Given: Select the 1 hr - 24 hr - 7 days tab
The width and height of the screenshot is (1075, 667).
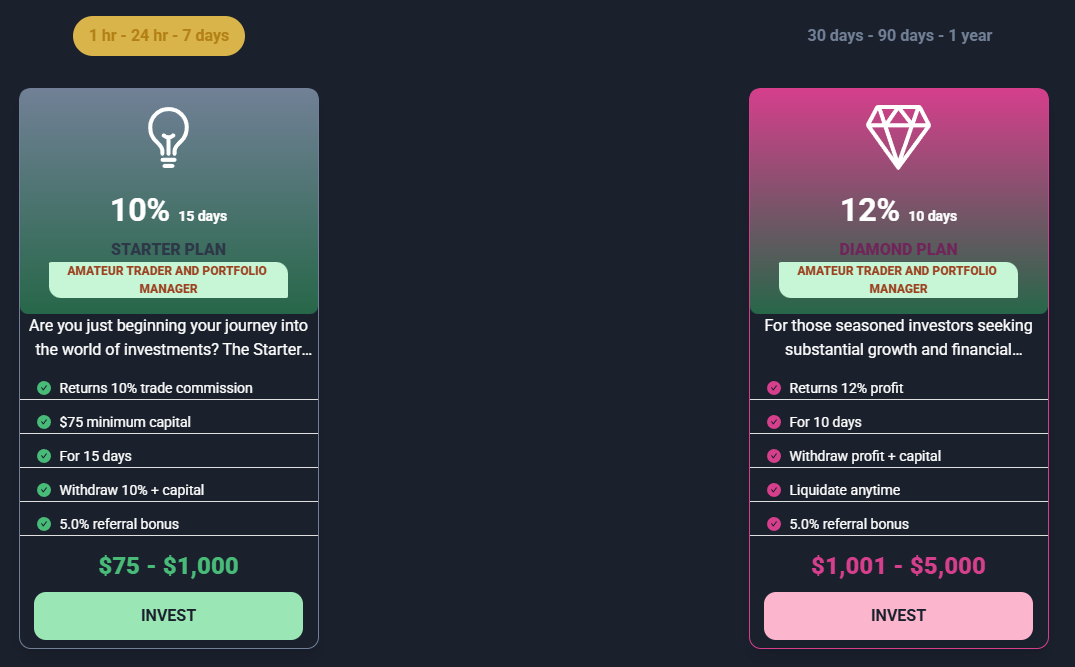Looking at the screenshot, I should tap(159, 36).
